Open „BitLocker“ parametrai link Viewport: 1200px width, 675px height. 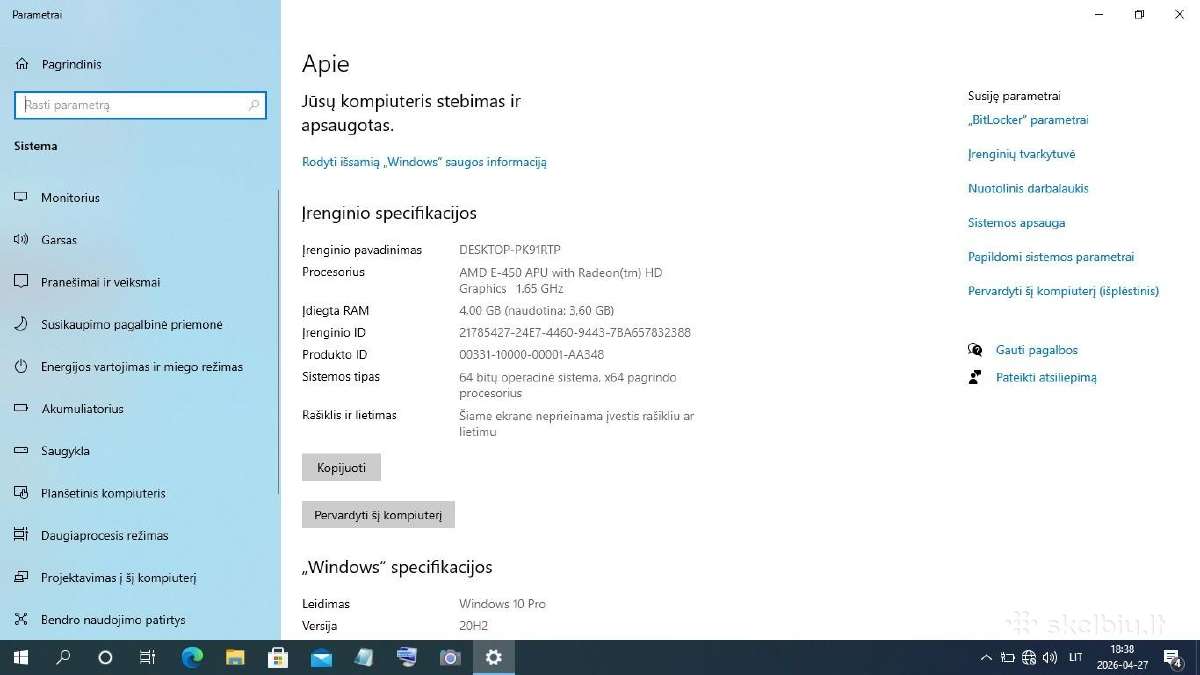pos(1028,120)
